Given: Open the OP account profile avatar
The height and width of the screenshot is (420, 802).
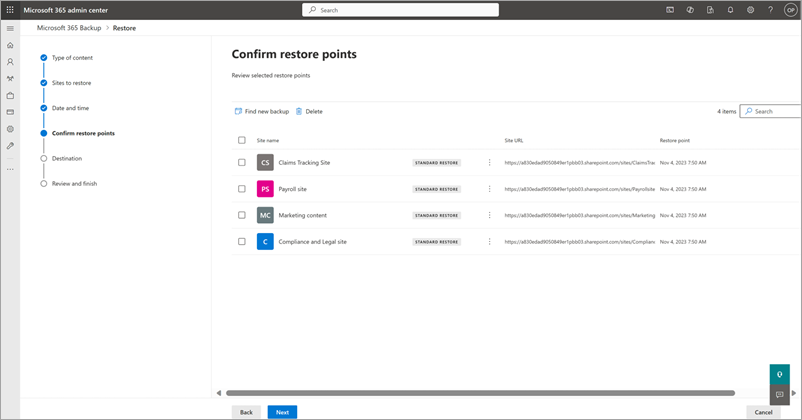Looking at the screenshot, I should tap(791, 10).
